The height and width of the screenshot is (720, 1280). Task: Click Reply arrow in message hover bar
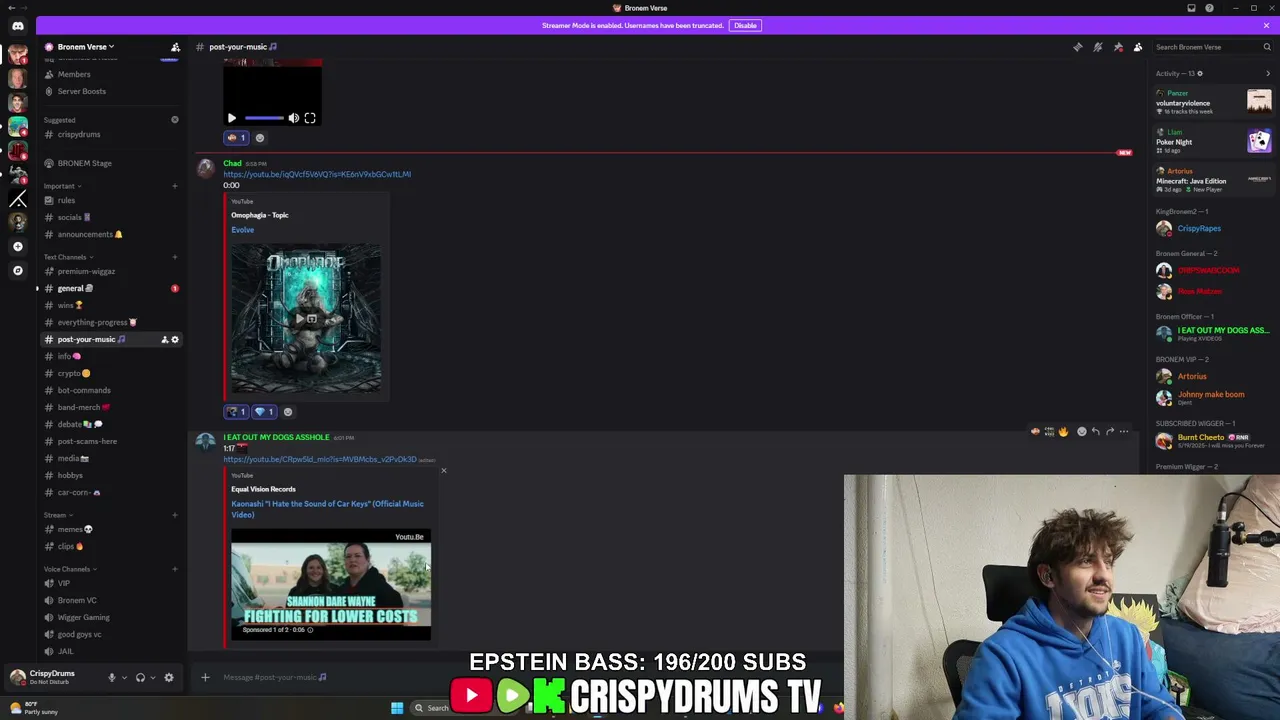tap(1095, 432)
